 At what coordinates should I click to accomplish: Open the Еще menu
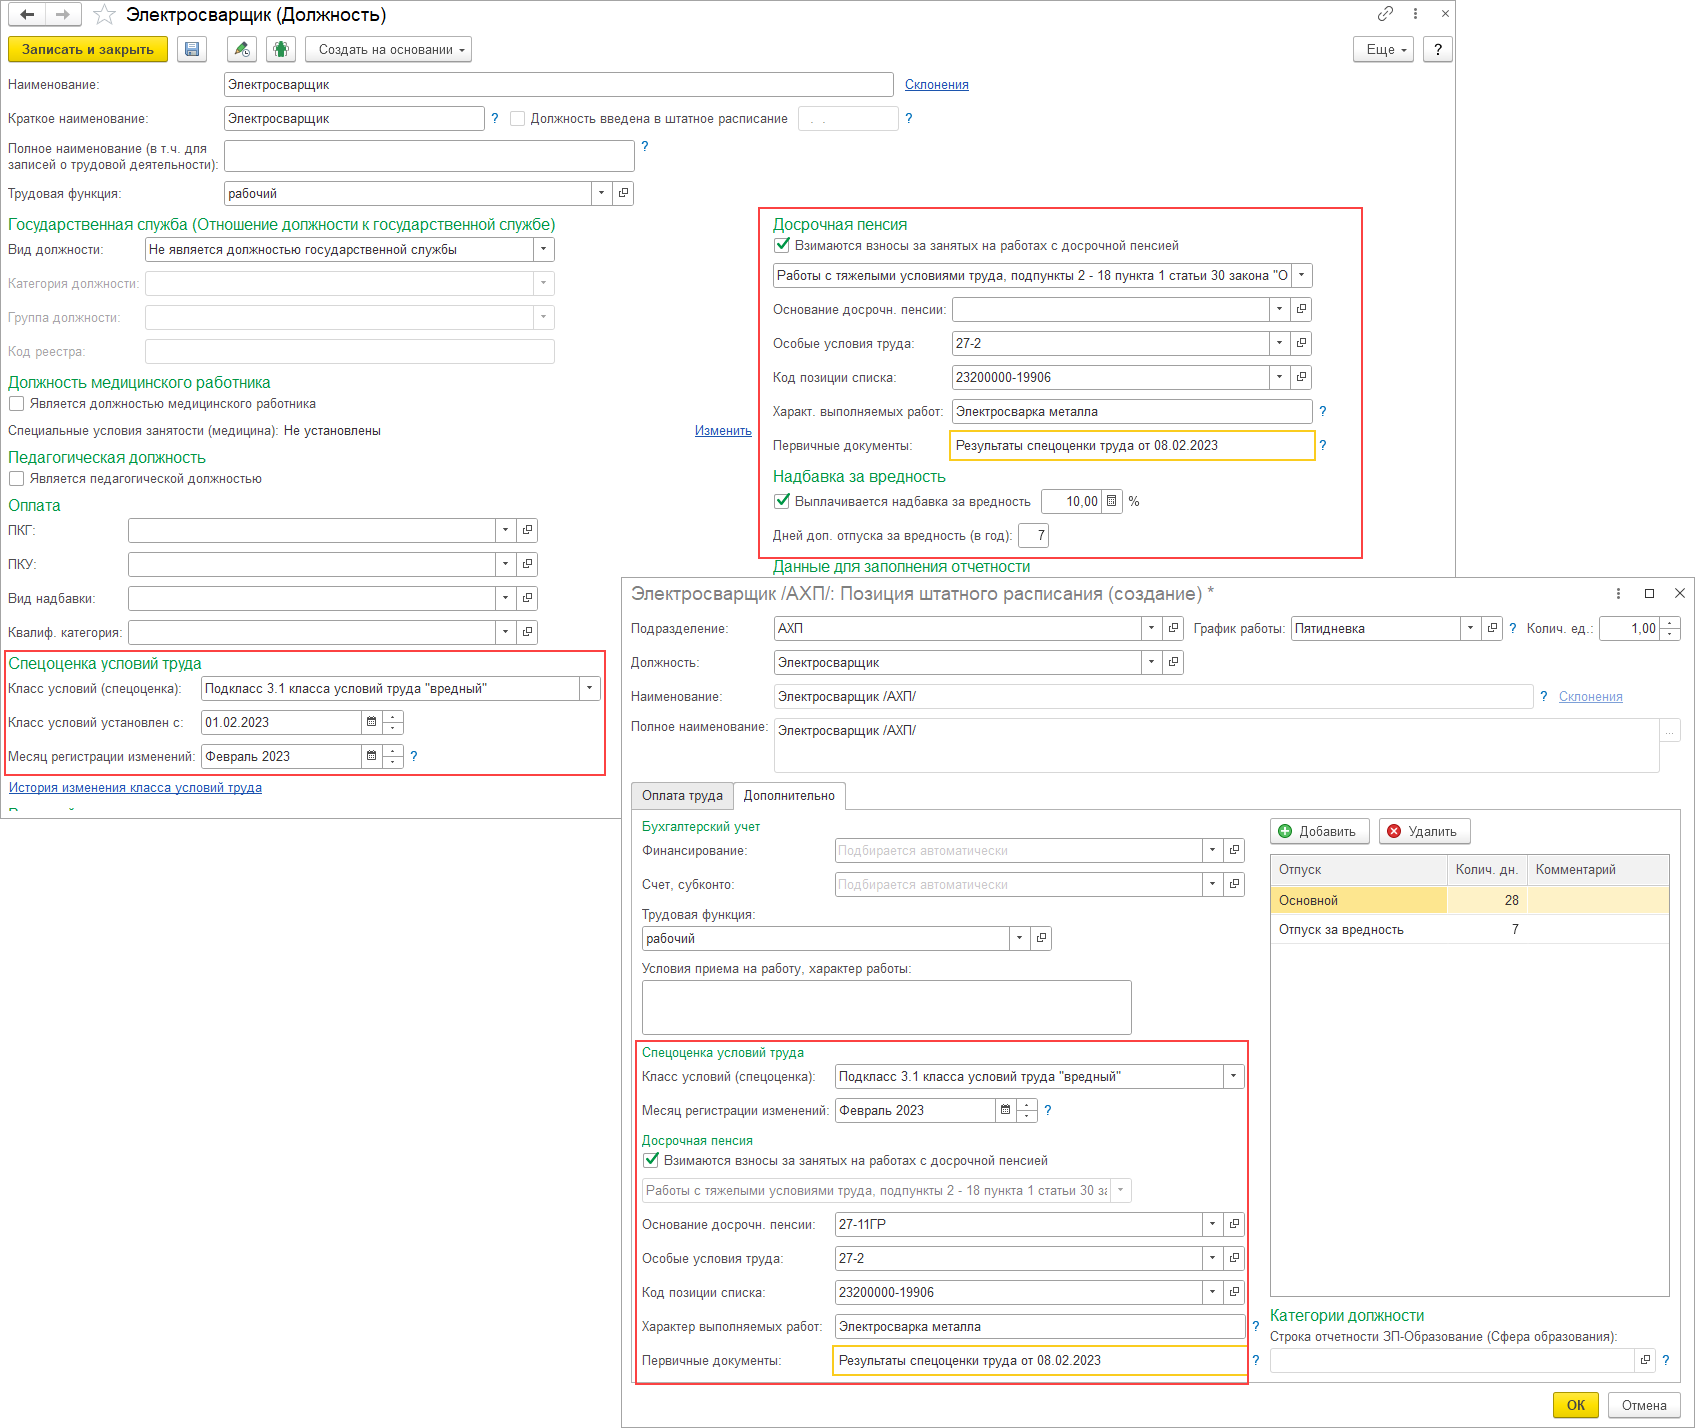1383,49
